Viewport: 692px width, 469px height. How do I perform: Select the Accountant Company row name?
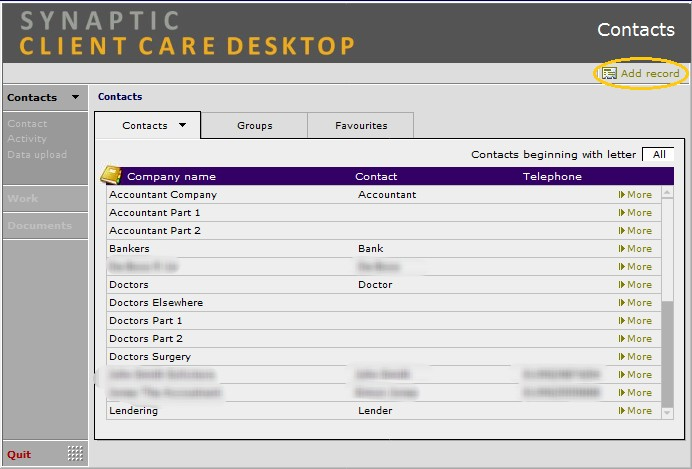(163, 195)
